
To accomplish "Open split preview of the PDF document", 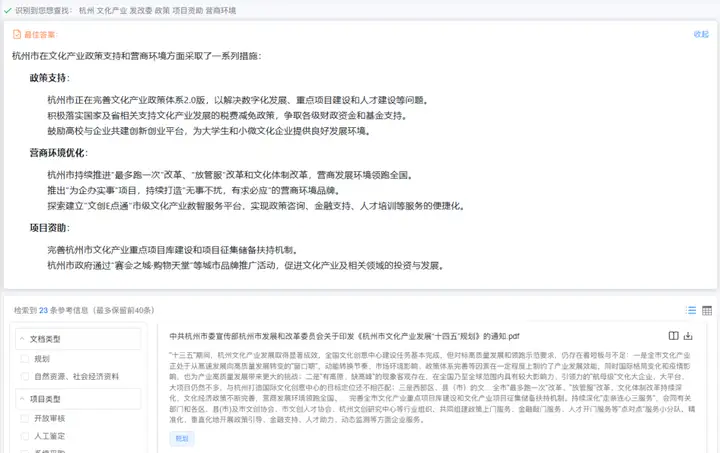I will tap(673, 336).
